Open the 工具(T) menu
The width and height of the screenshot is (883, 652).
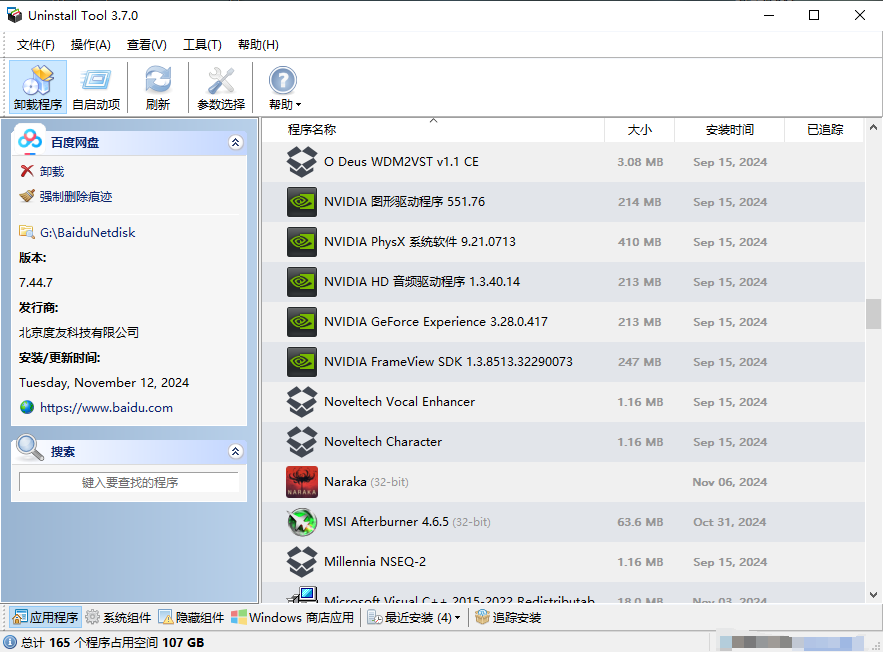(x=202, y=44)
